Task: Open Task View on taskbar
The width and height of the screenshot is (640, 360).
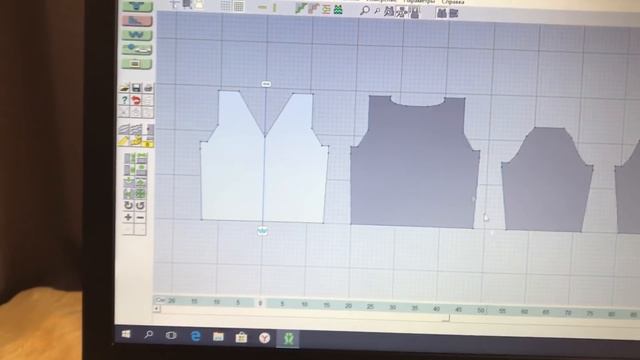Action: coord(171,336)
